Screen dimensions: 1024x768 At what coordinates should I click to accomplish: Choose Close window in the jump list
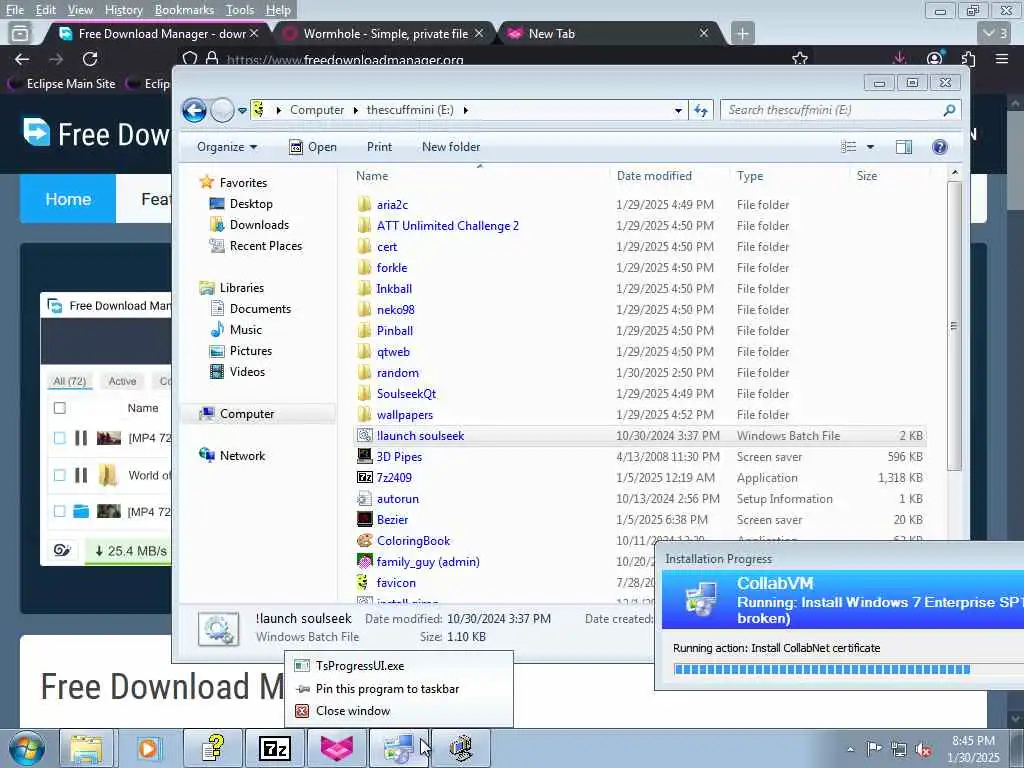[x=353, y=711]
